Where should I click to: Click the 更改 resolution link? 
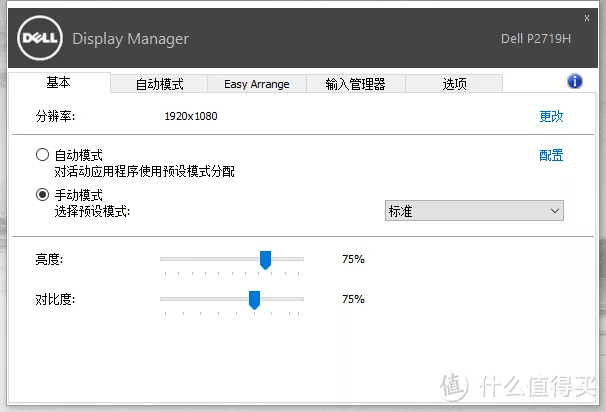[x=551, y=116]
